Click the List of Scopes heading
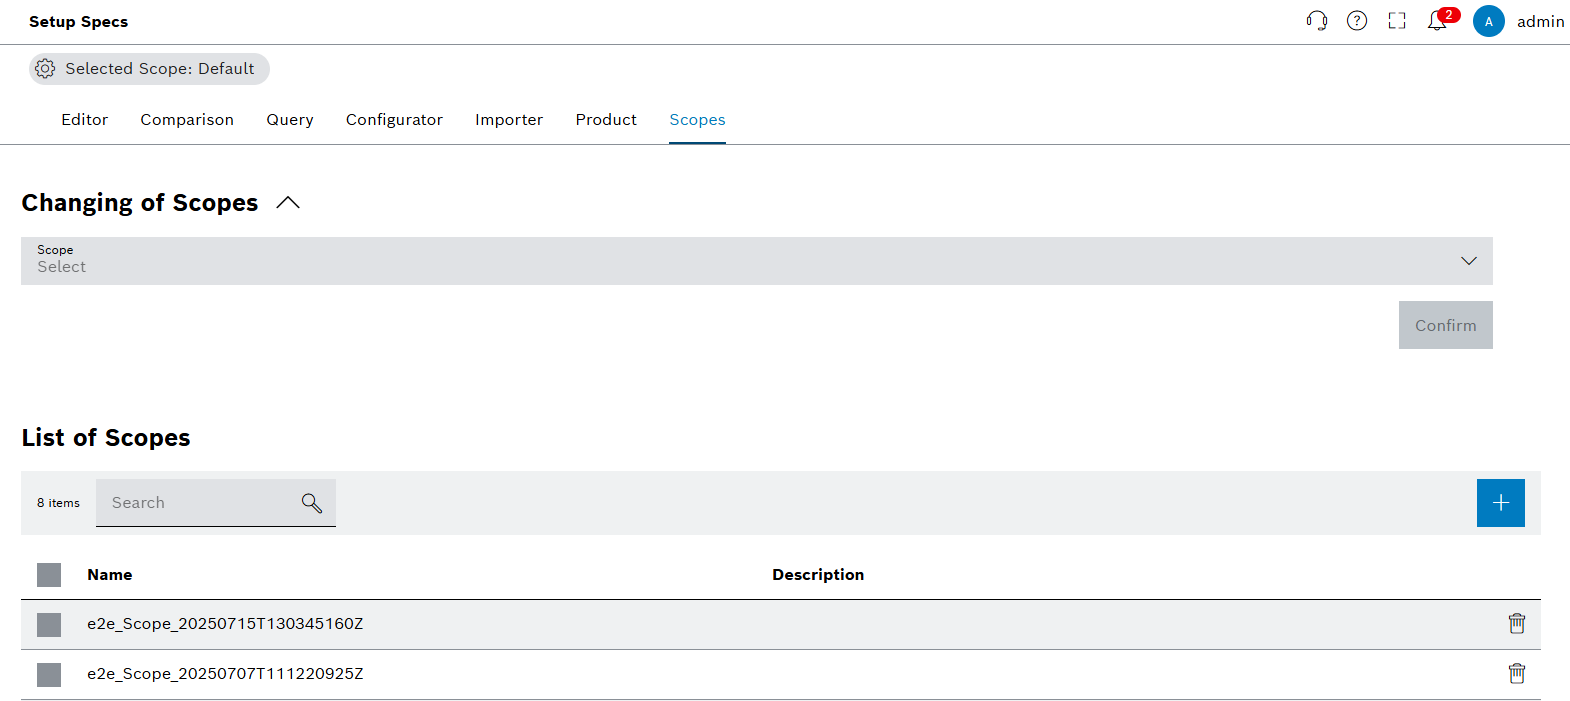The image size is (1570, 701). click(x=106, y=438)
